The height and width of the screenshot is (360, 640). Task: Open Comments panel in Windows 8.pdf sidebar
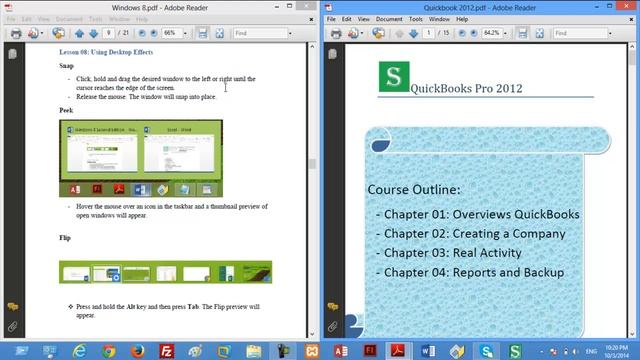point(13,307)
